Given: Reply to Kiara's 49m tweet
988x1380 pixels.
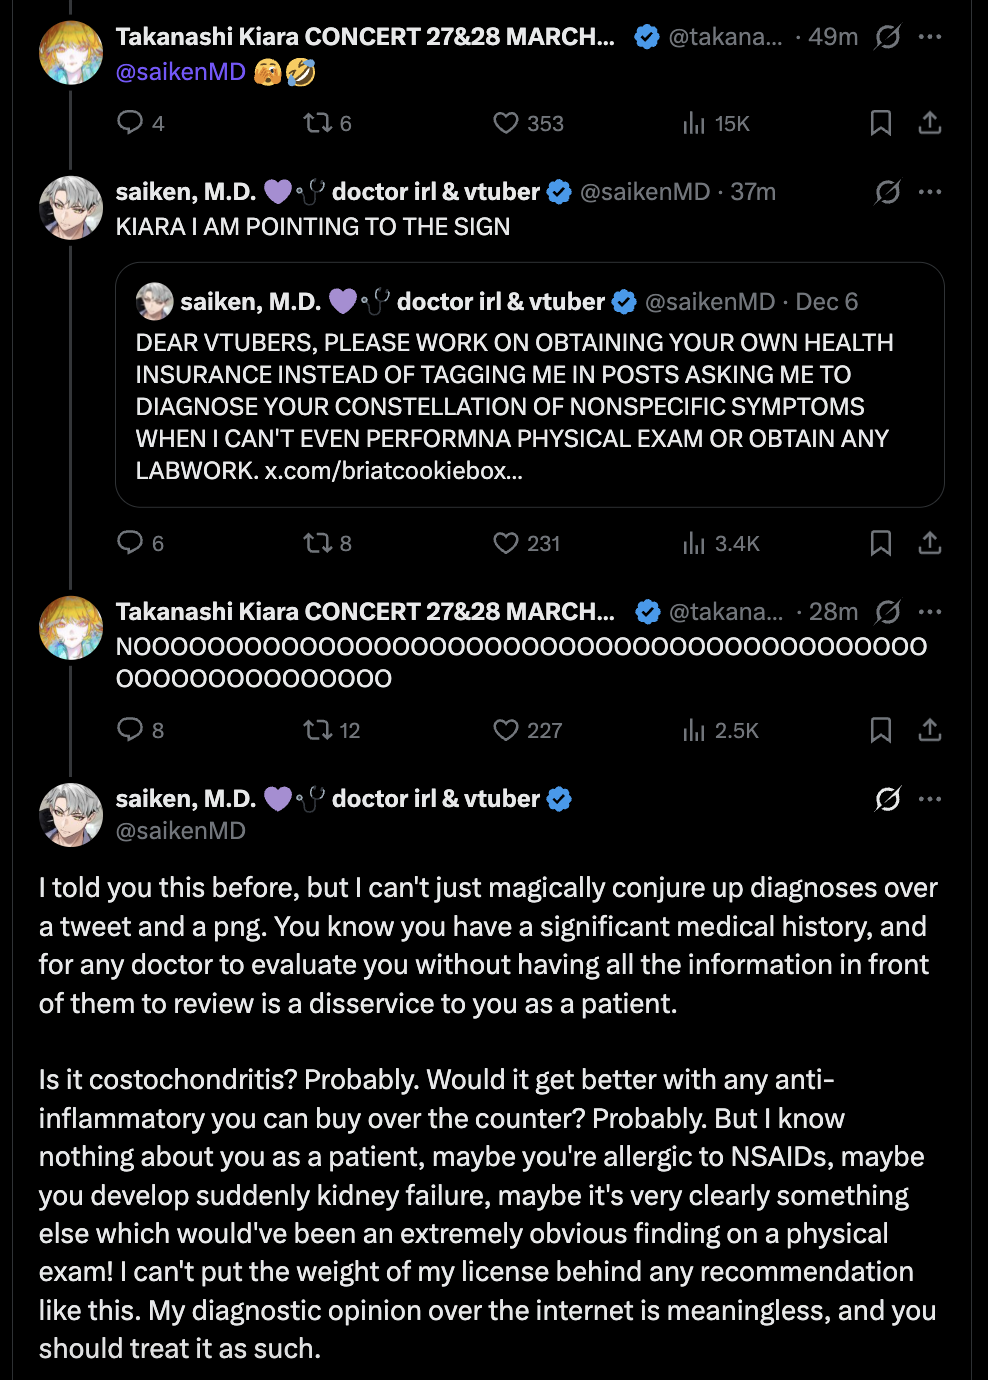Looking at the screenshot, I should point(130,123).
